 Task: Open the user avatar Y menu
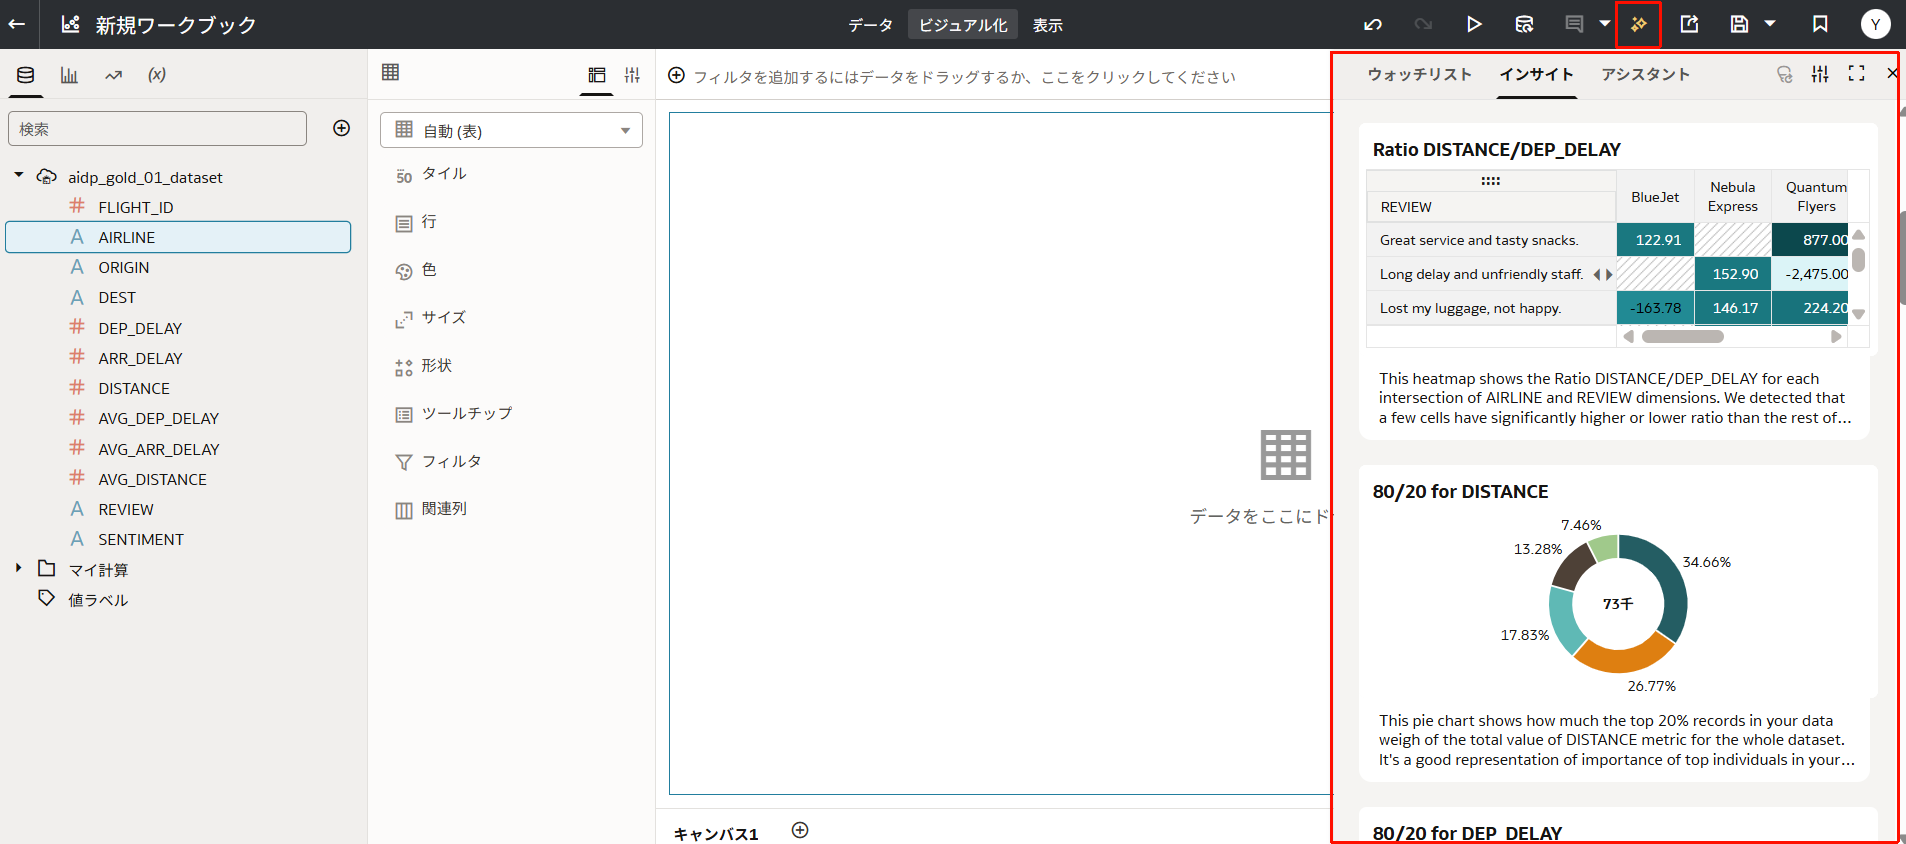pos(1875,24)
